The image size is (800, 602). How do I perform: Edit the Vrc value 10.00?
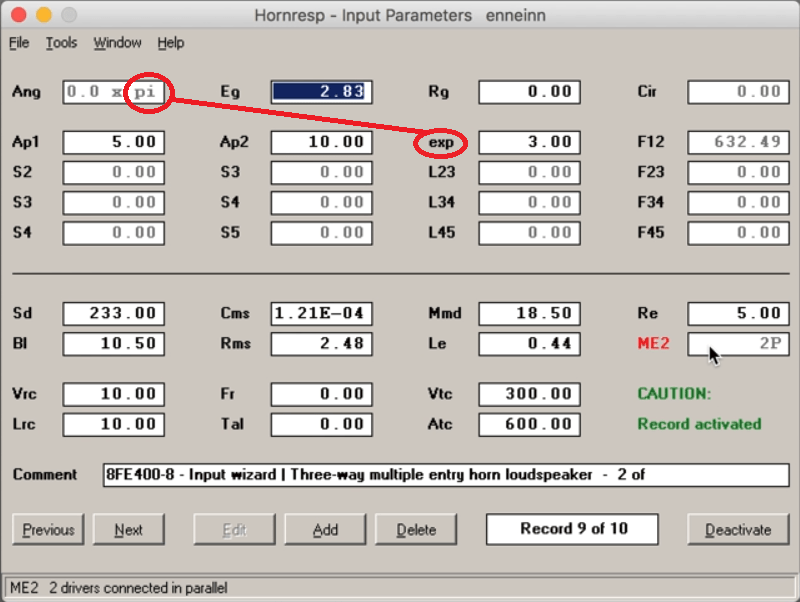pos(114,394)
